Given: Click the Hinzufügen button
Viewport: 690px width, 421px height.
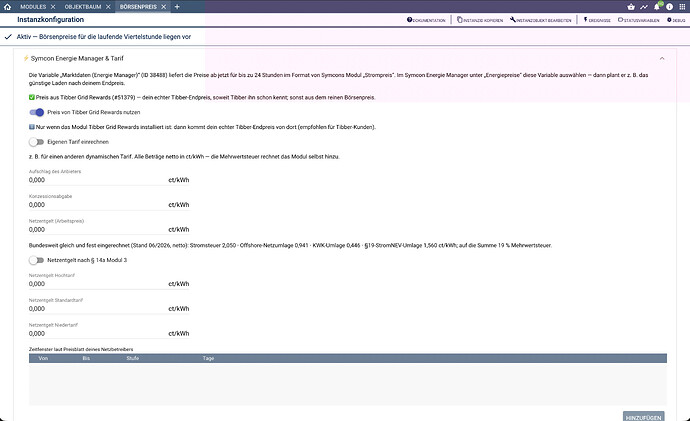Looking at the screenshot, I should [x=643, y=417].
